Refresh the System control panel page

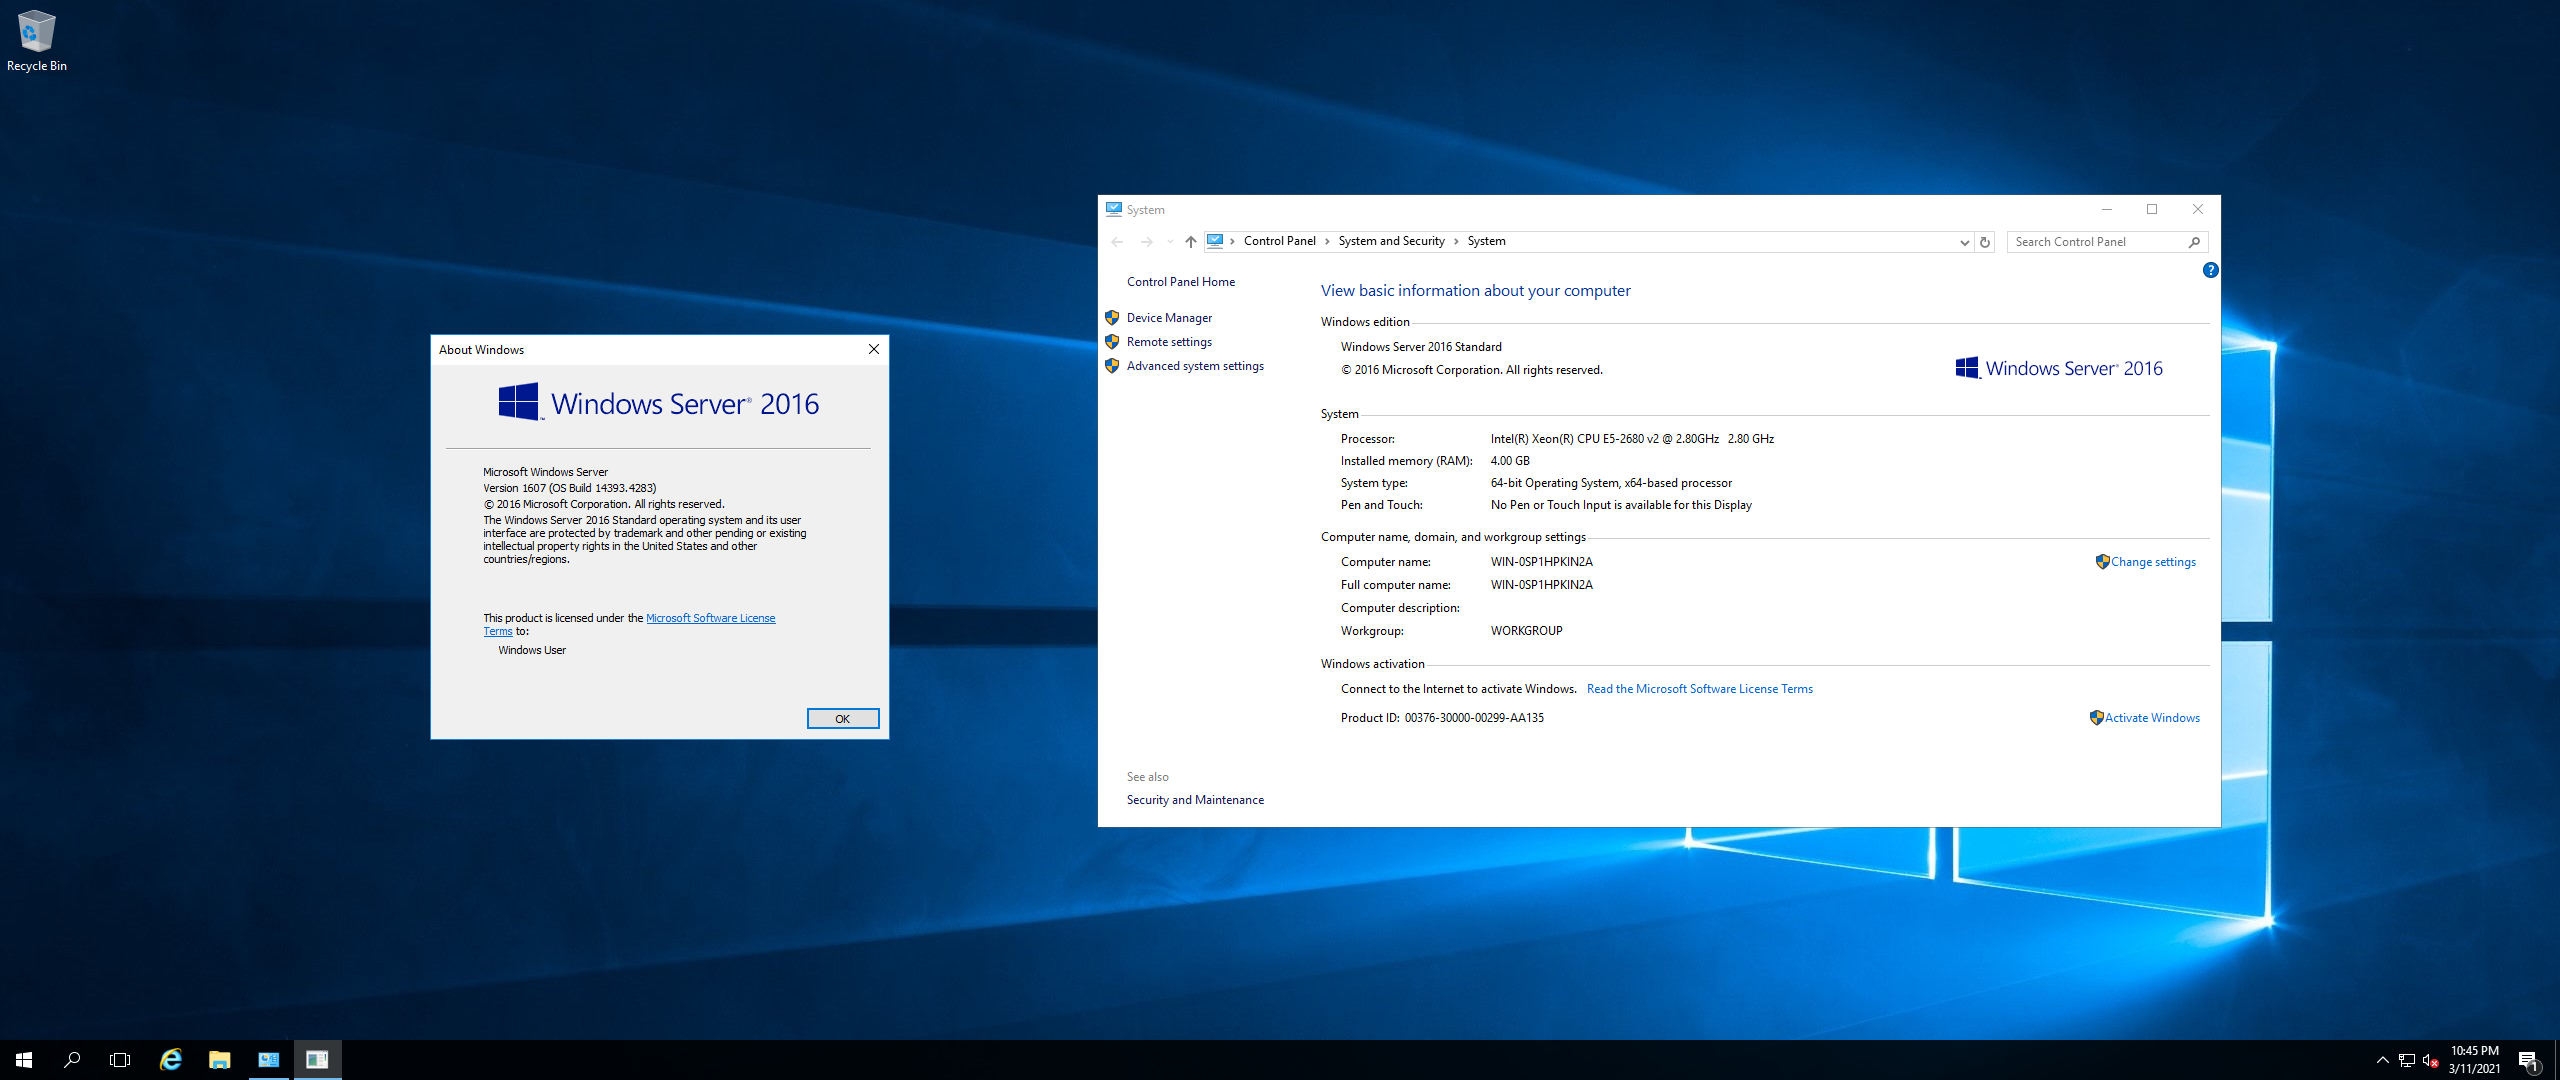coord(1985,242)
